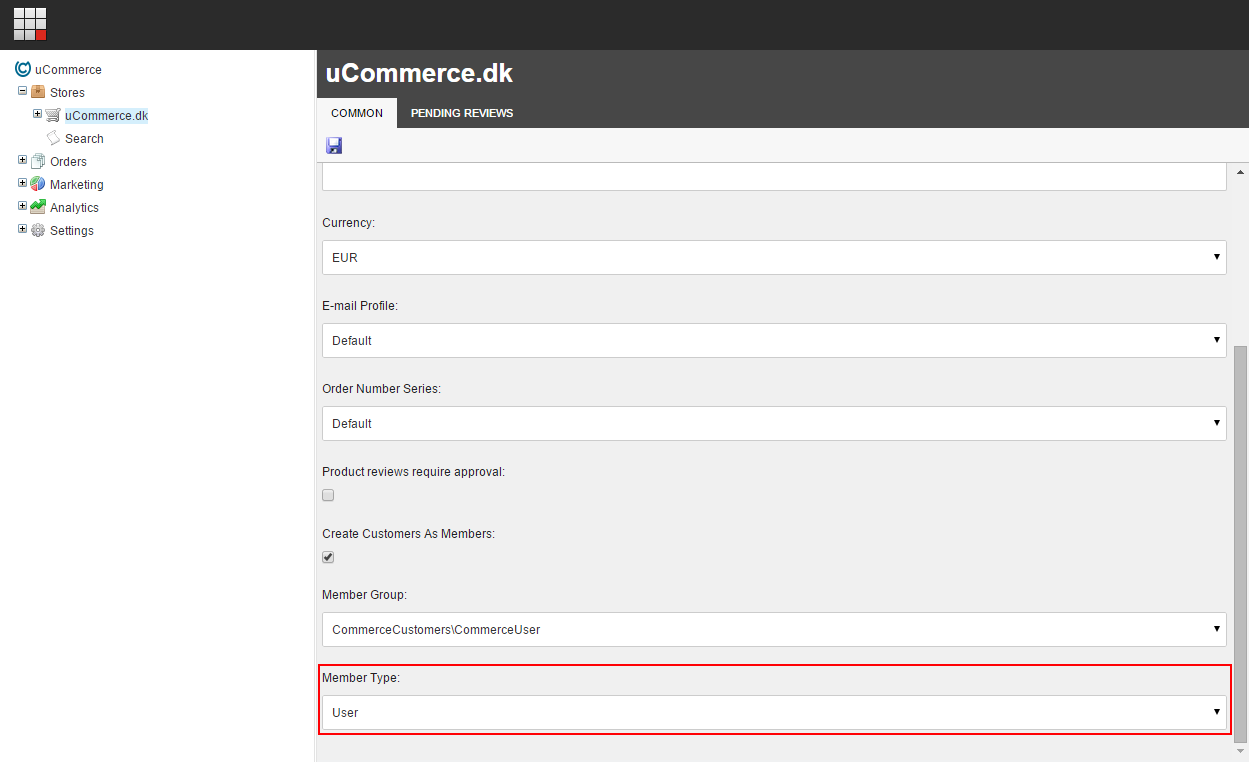
Task: Expand the Marketing tree node
Action: [22, 183]
